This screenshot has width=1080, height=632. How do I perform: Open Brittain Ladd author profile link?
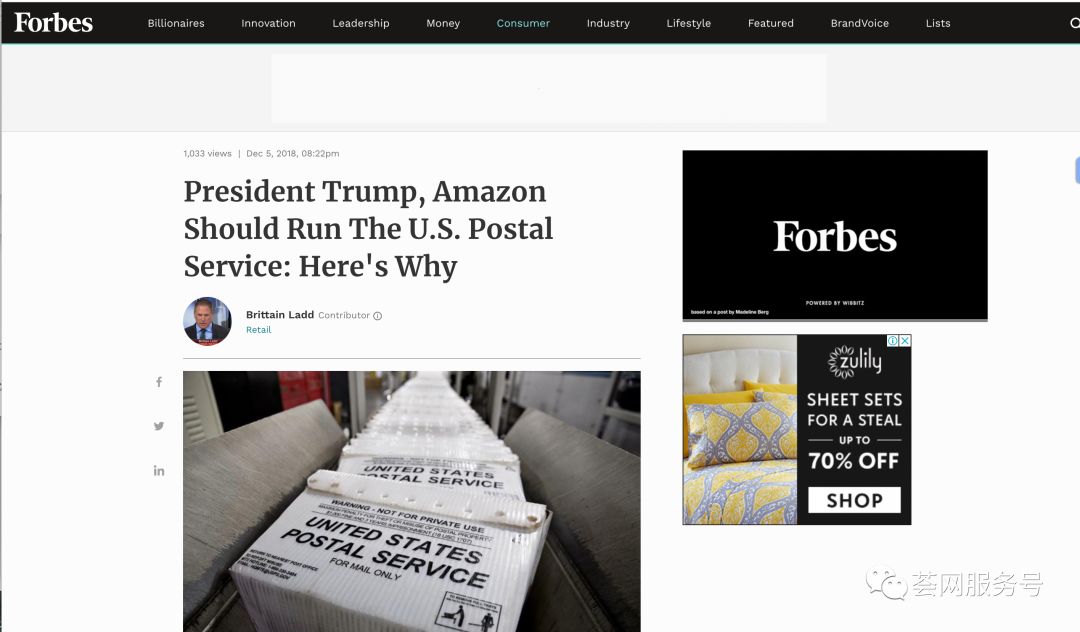(280, 315)
